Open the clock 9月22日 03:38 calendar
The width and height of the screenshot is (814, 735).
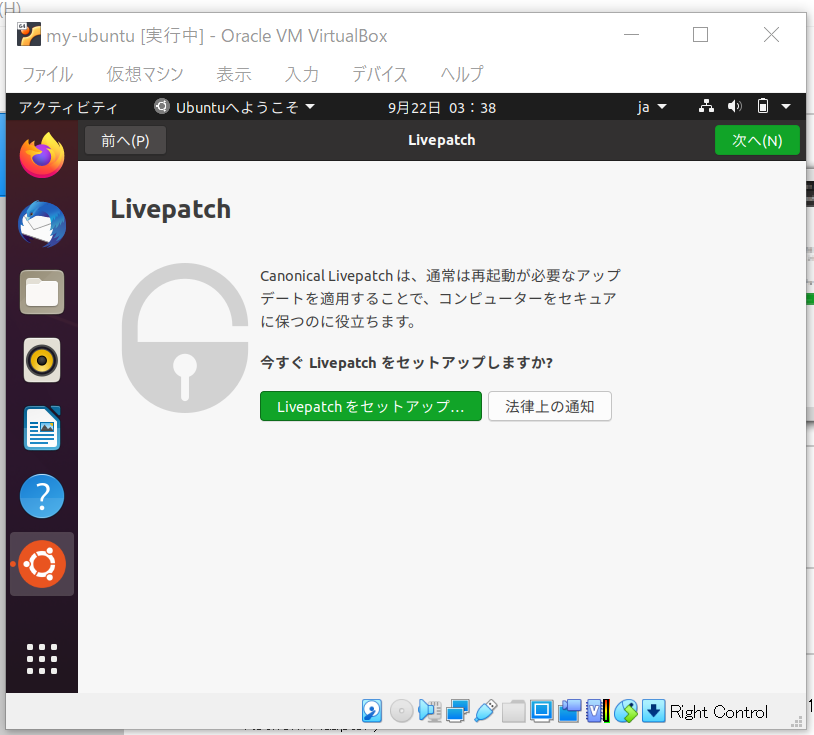(x=442, y=107)
